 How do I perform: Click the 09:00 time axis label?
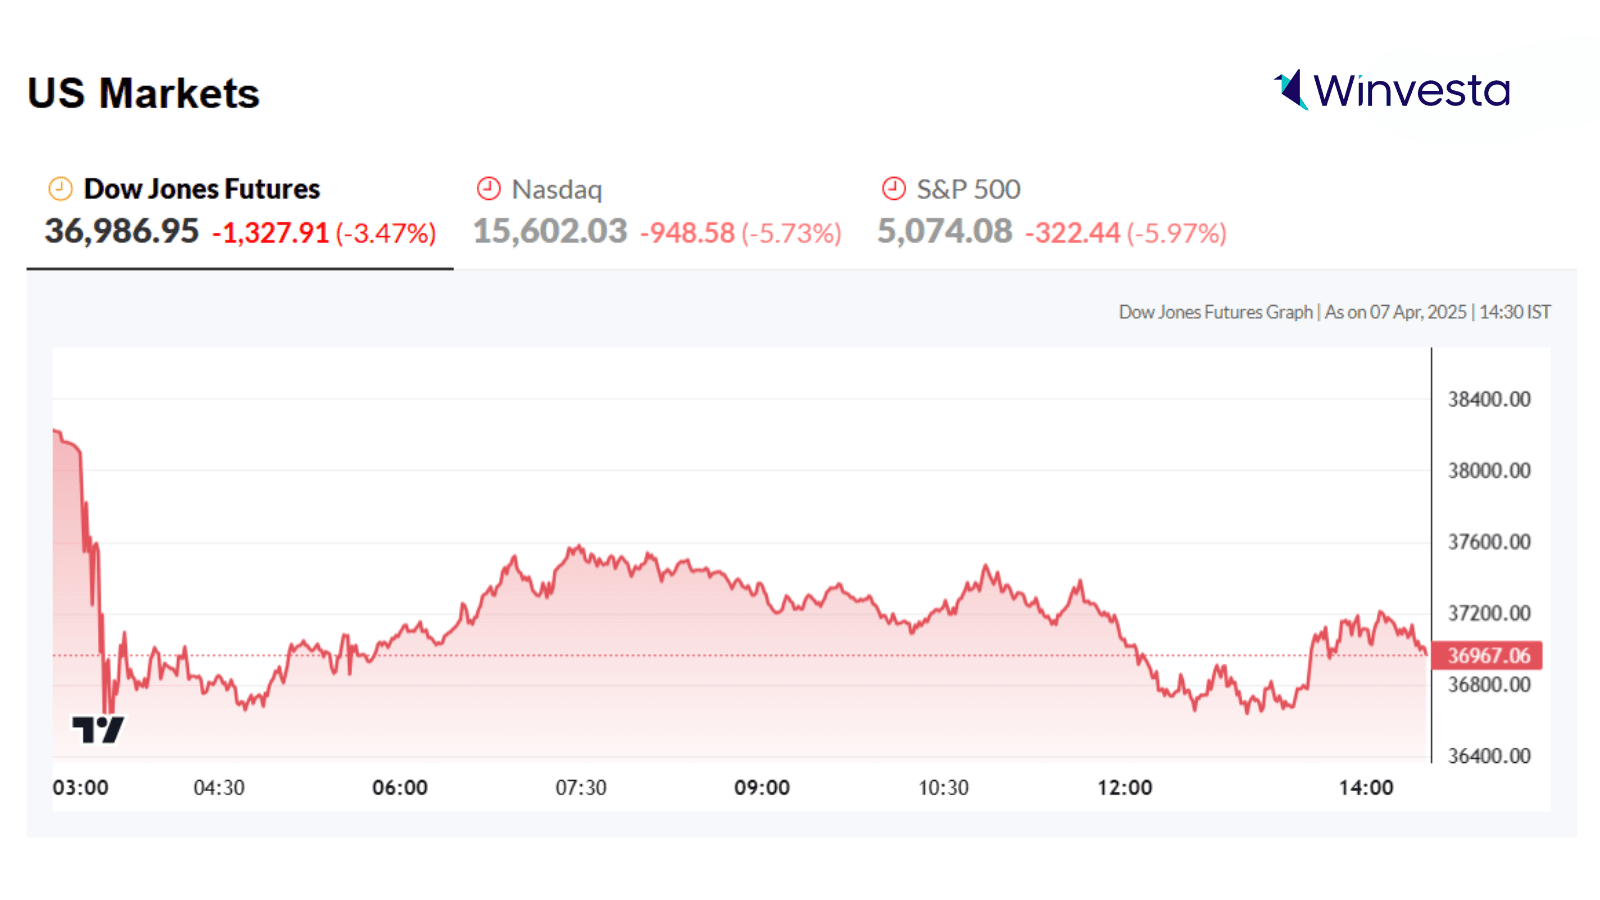tap(762, 788)
